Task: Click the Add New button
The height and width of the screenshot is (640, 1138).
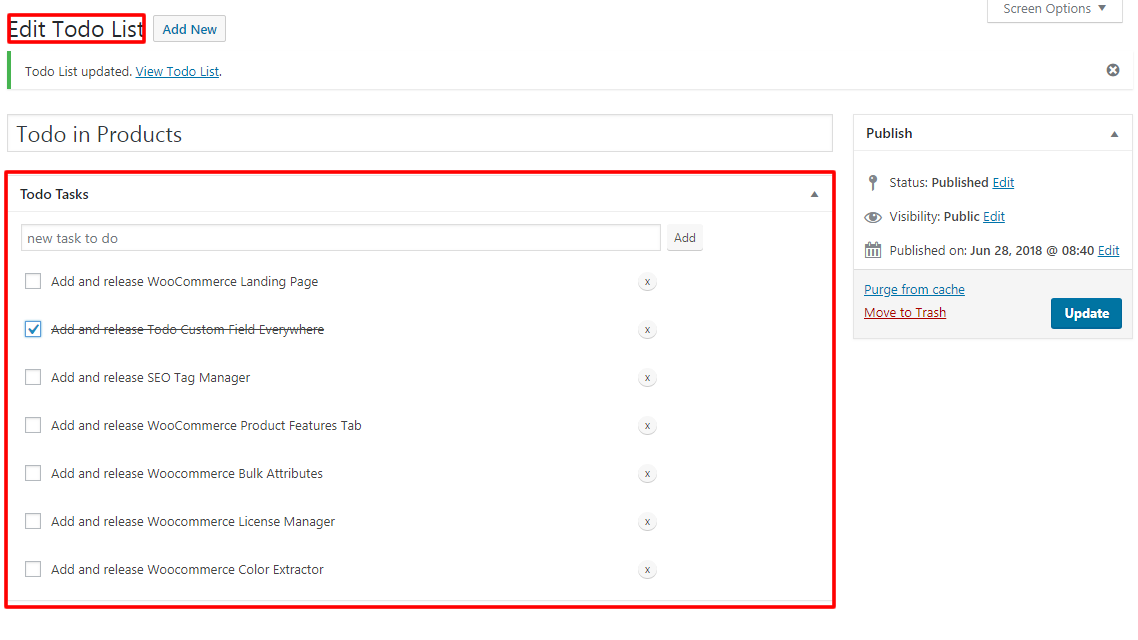Action: [x=189, y=29]
